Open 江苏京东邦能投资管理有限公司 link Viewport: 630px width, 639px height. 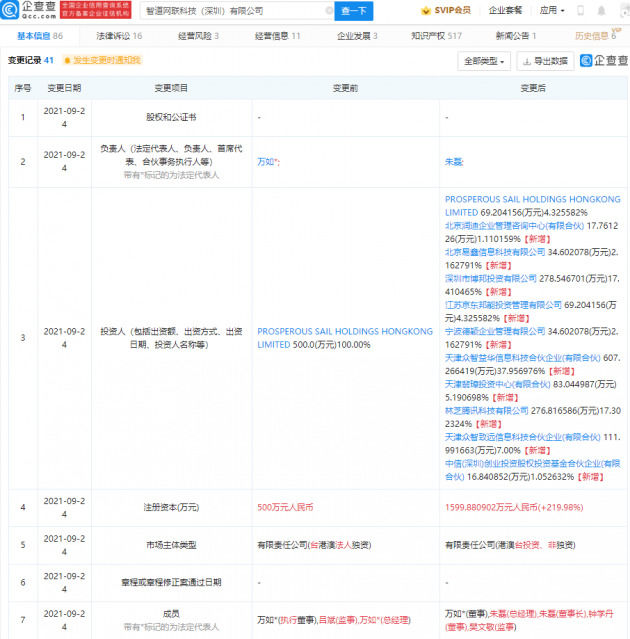[503, 305]
